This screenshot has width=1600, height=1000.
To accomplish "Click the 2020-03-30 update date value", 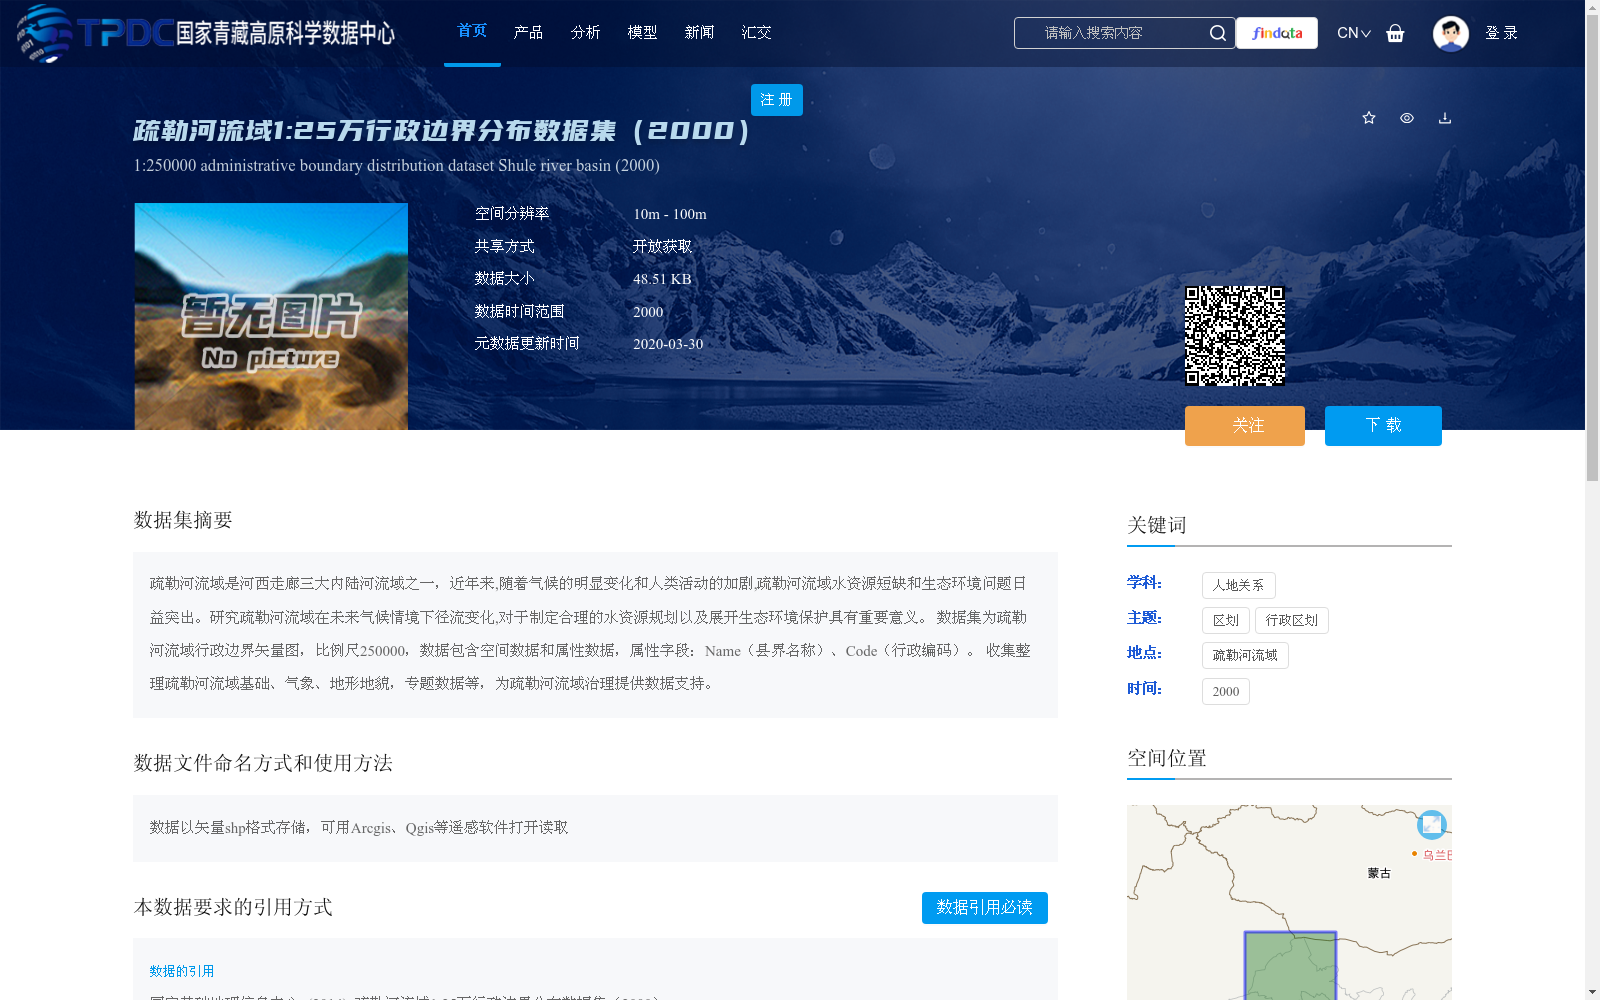I will point(668,344).
